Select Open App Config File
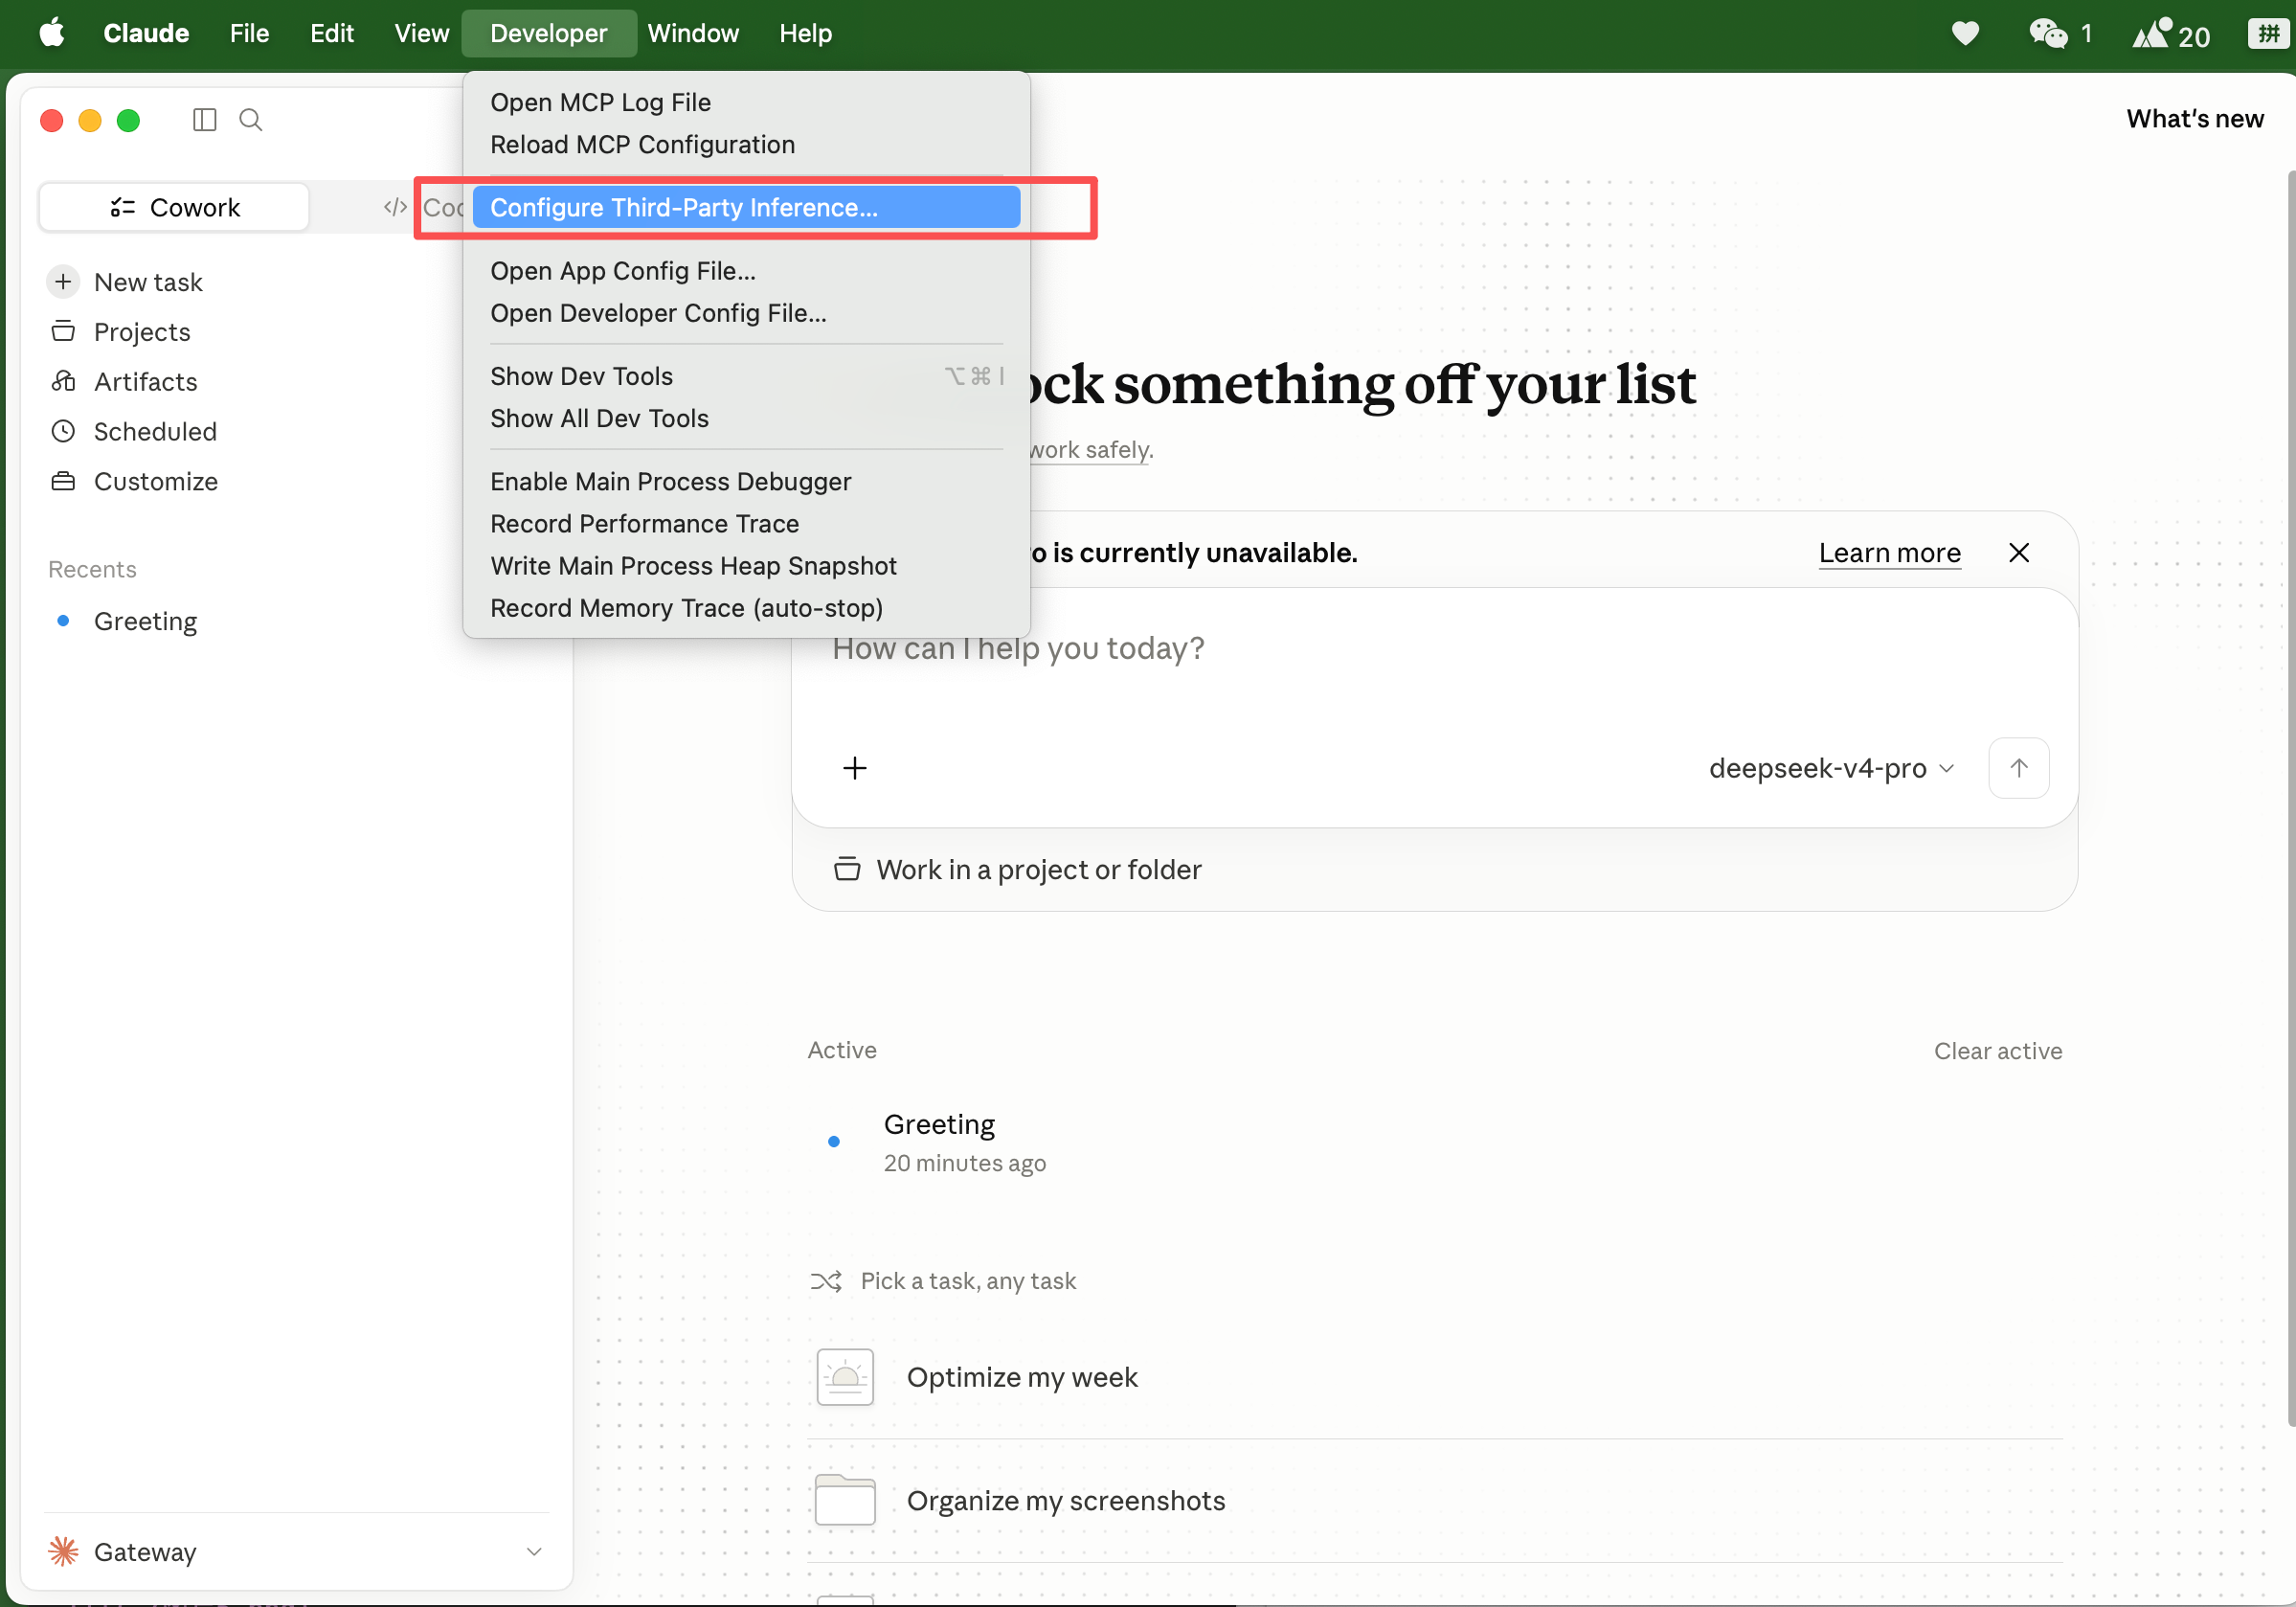 point(746,271)
